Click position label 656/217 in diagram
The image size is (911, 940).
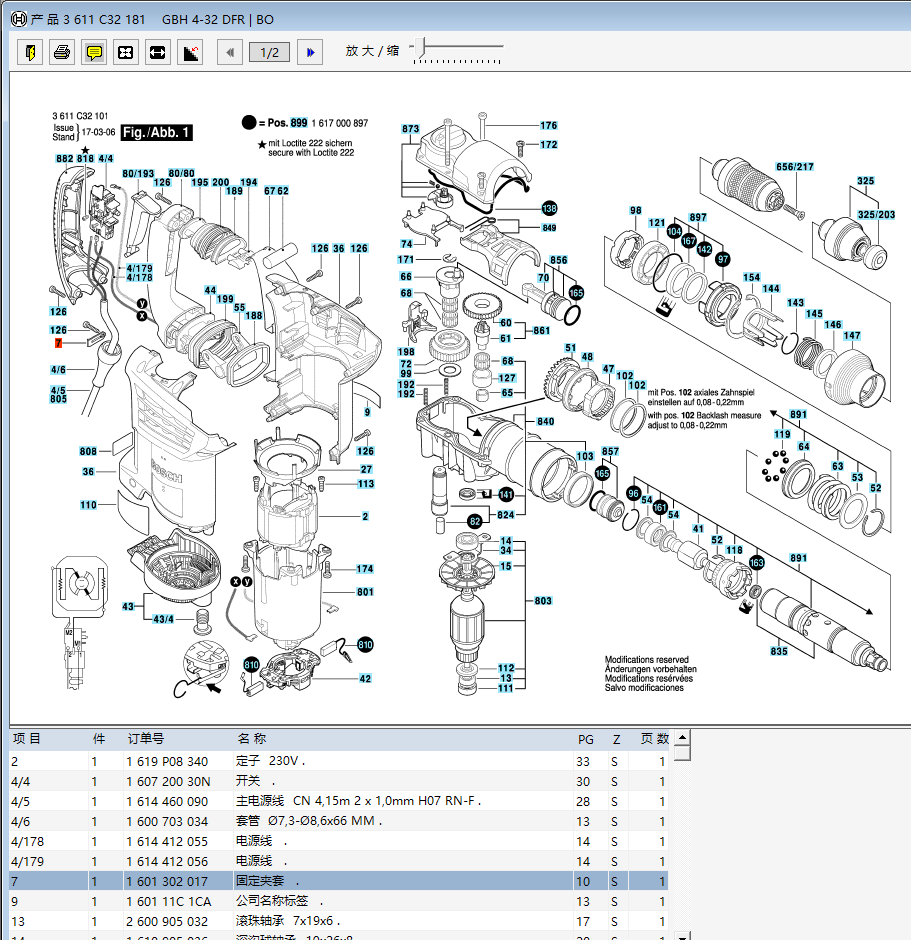click(x=795, y=167)
